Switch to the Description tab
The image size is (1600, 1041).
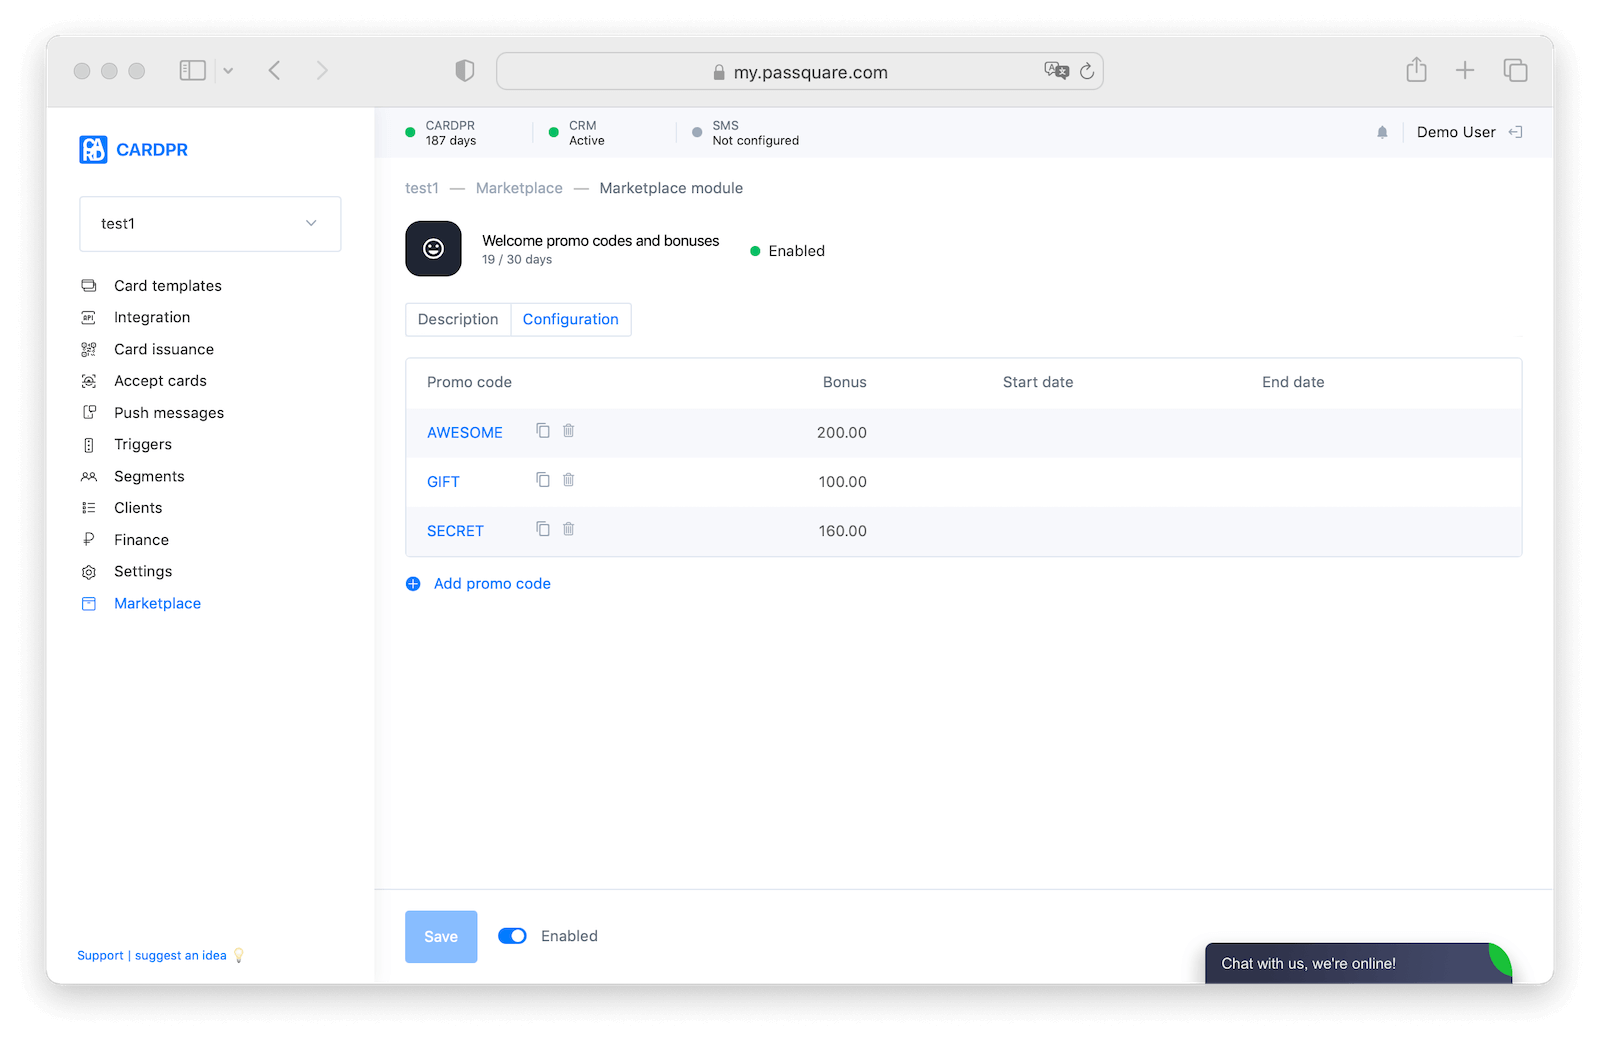(x=458, y=319)
